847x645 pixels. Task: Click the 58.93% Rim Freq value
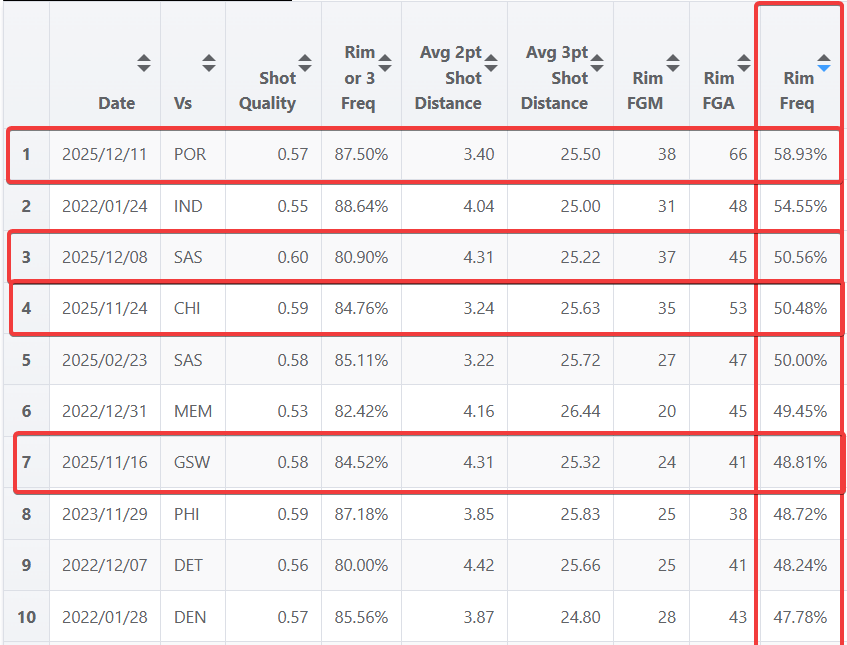[799, 155]
